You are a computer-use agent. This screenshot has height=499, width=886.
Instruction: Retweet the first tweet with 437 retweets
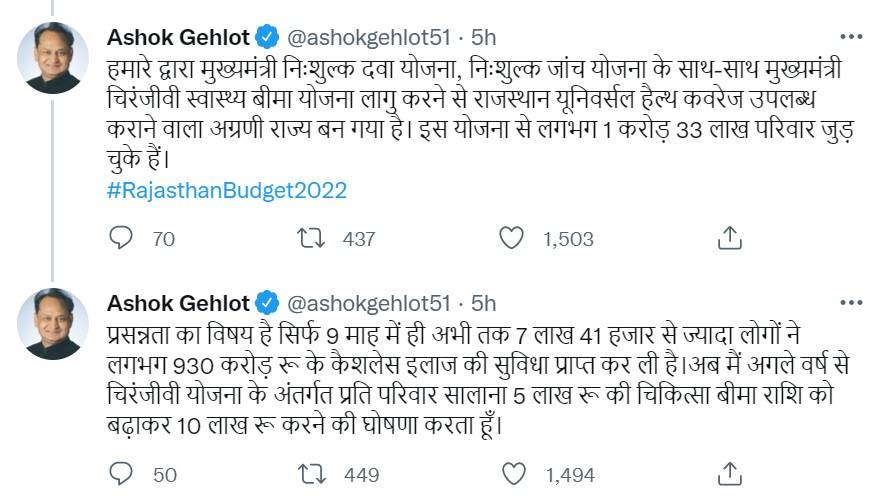coord(312,238)
